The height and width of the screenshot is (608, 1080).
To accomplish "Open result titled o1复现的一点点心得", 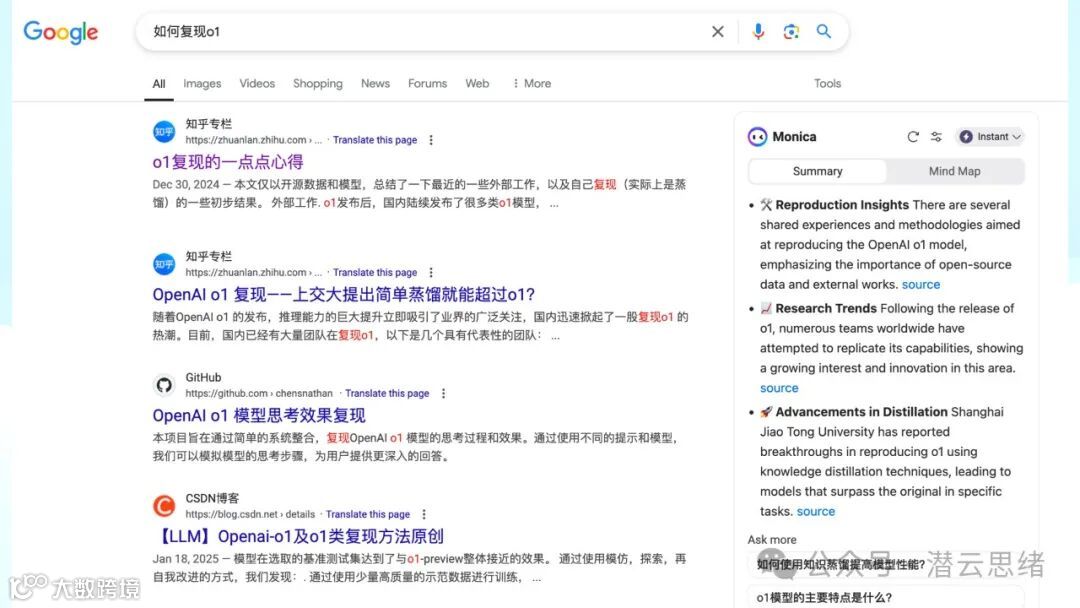I will (x=228, y=162).
